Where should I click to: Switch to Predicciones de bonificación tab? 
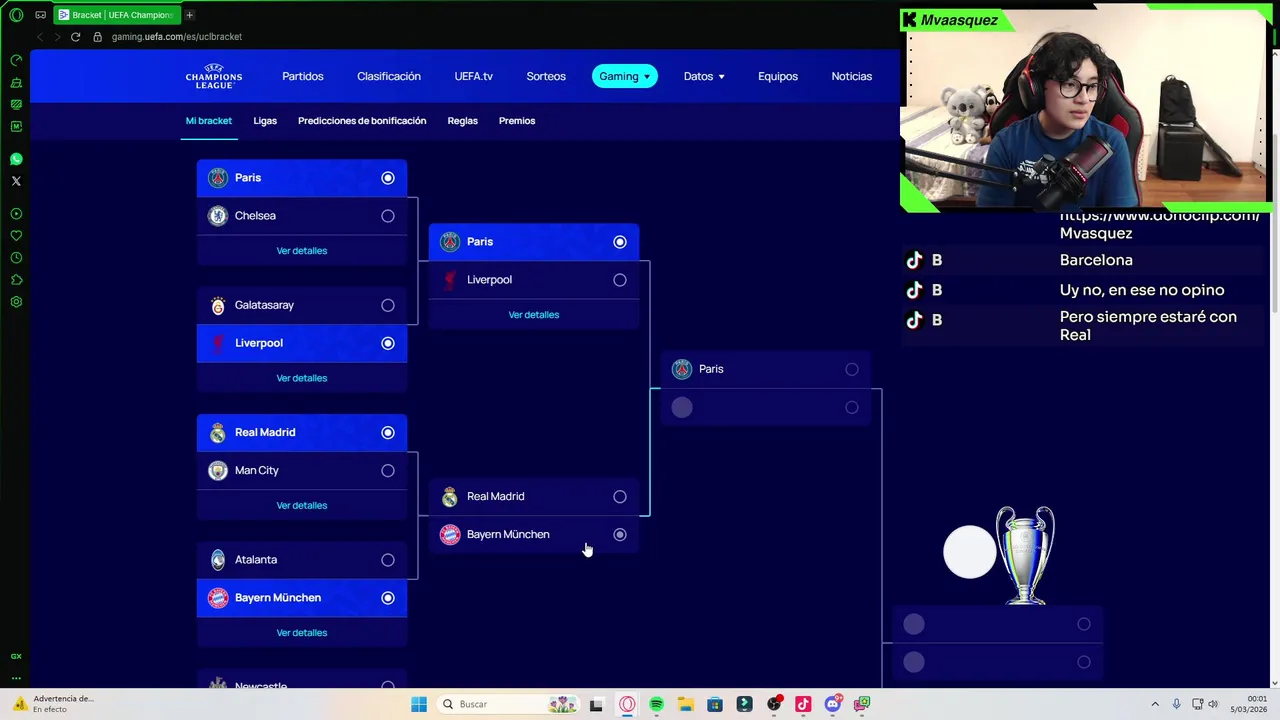[x=362, y=121]
